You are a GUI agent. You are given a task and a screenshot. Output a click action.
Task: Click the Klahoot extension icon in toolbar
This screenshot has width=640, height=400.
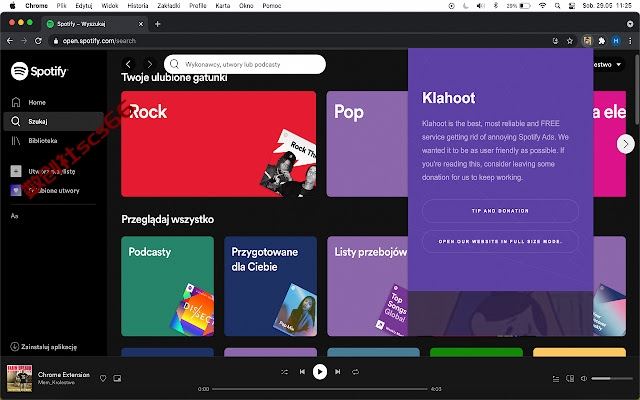[x=587, y=41]
